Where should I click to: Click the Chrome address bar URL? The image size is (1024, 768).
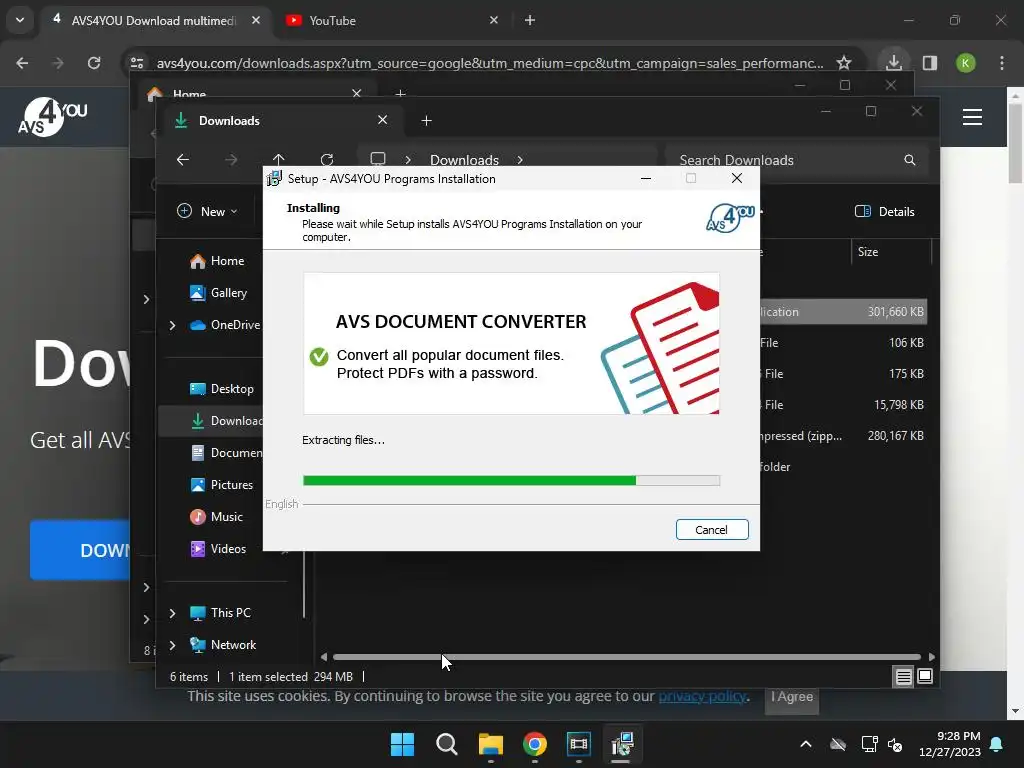490,63
